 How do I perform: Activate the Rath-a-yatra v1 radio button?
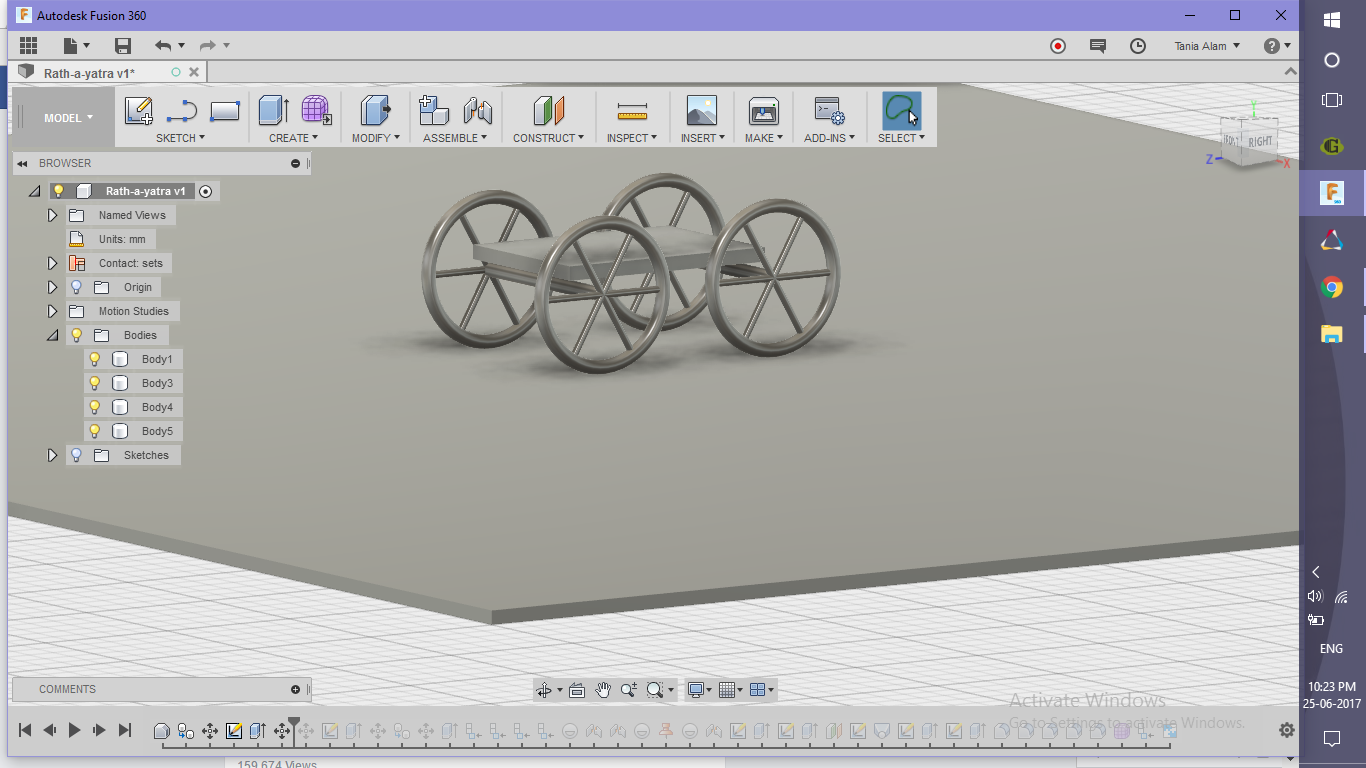(206, 191)
